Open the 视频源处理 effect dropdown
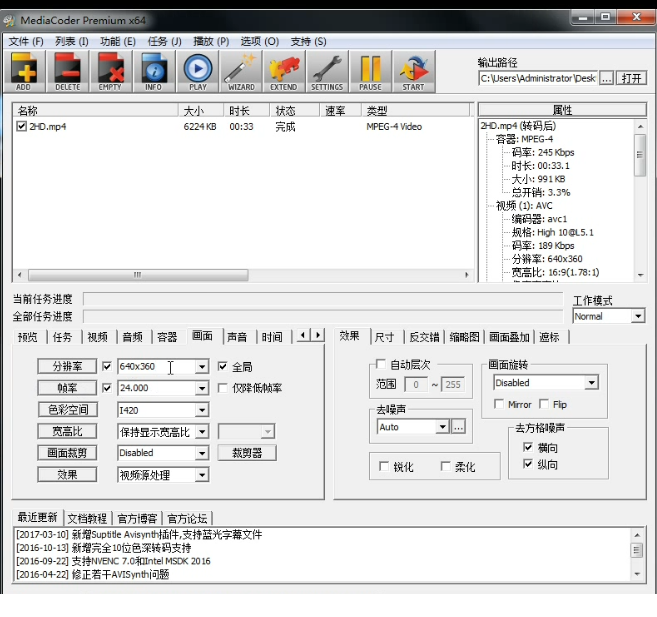This screenshot has width=657, height=617. pos(202,475)
